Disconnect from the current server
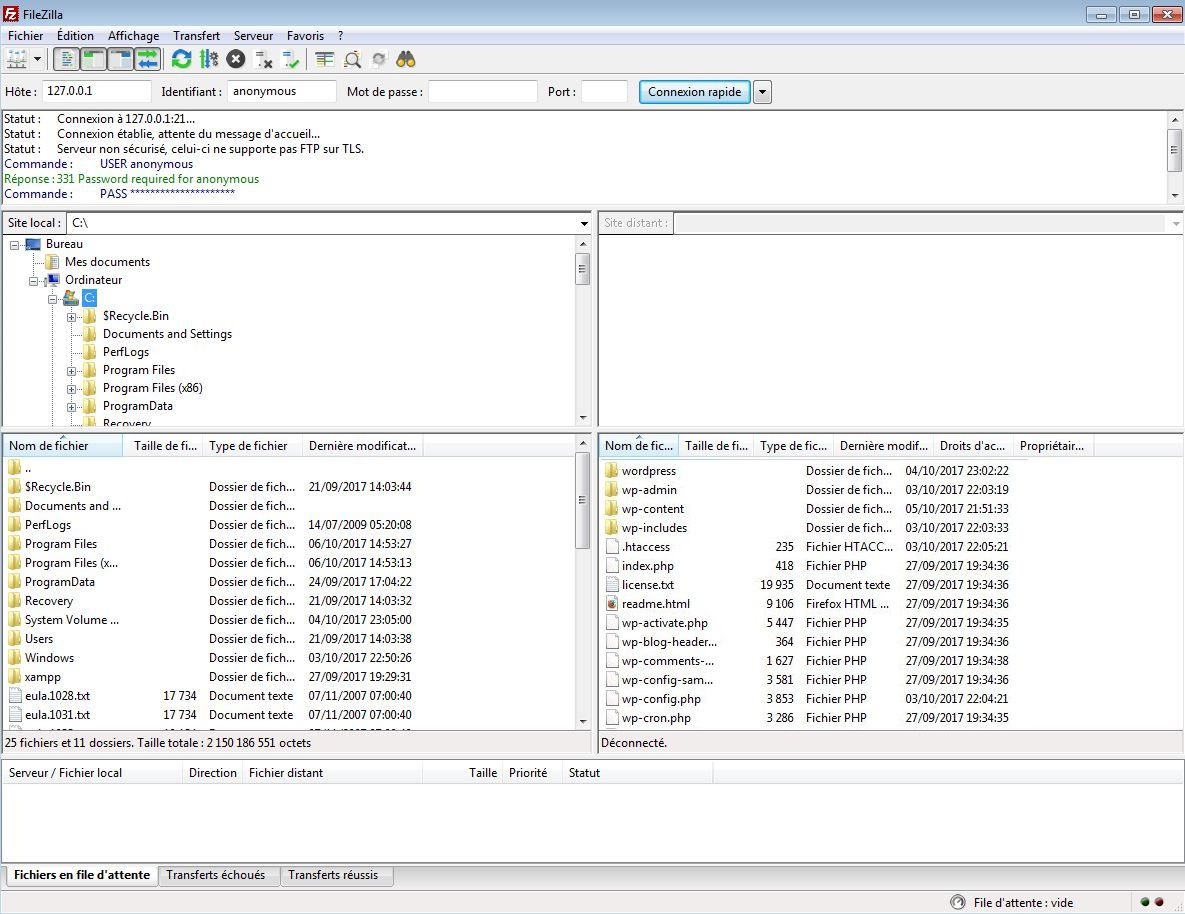The width and height of the screenshot is (1185, 914). (263, 59)
